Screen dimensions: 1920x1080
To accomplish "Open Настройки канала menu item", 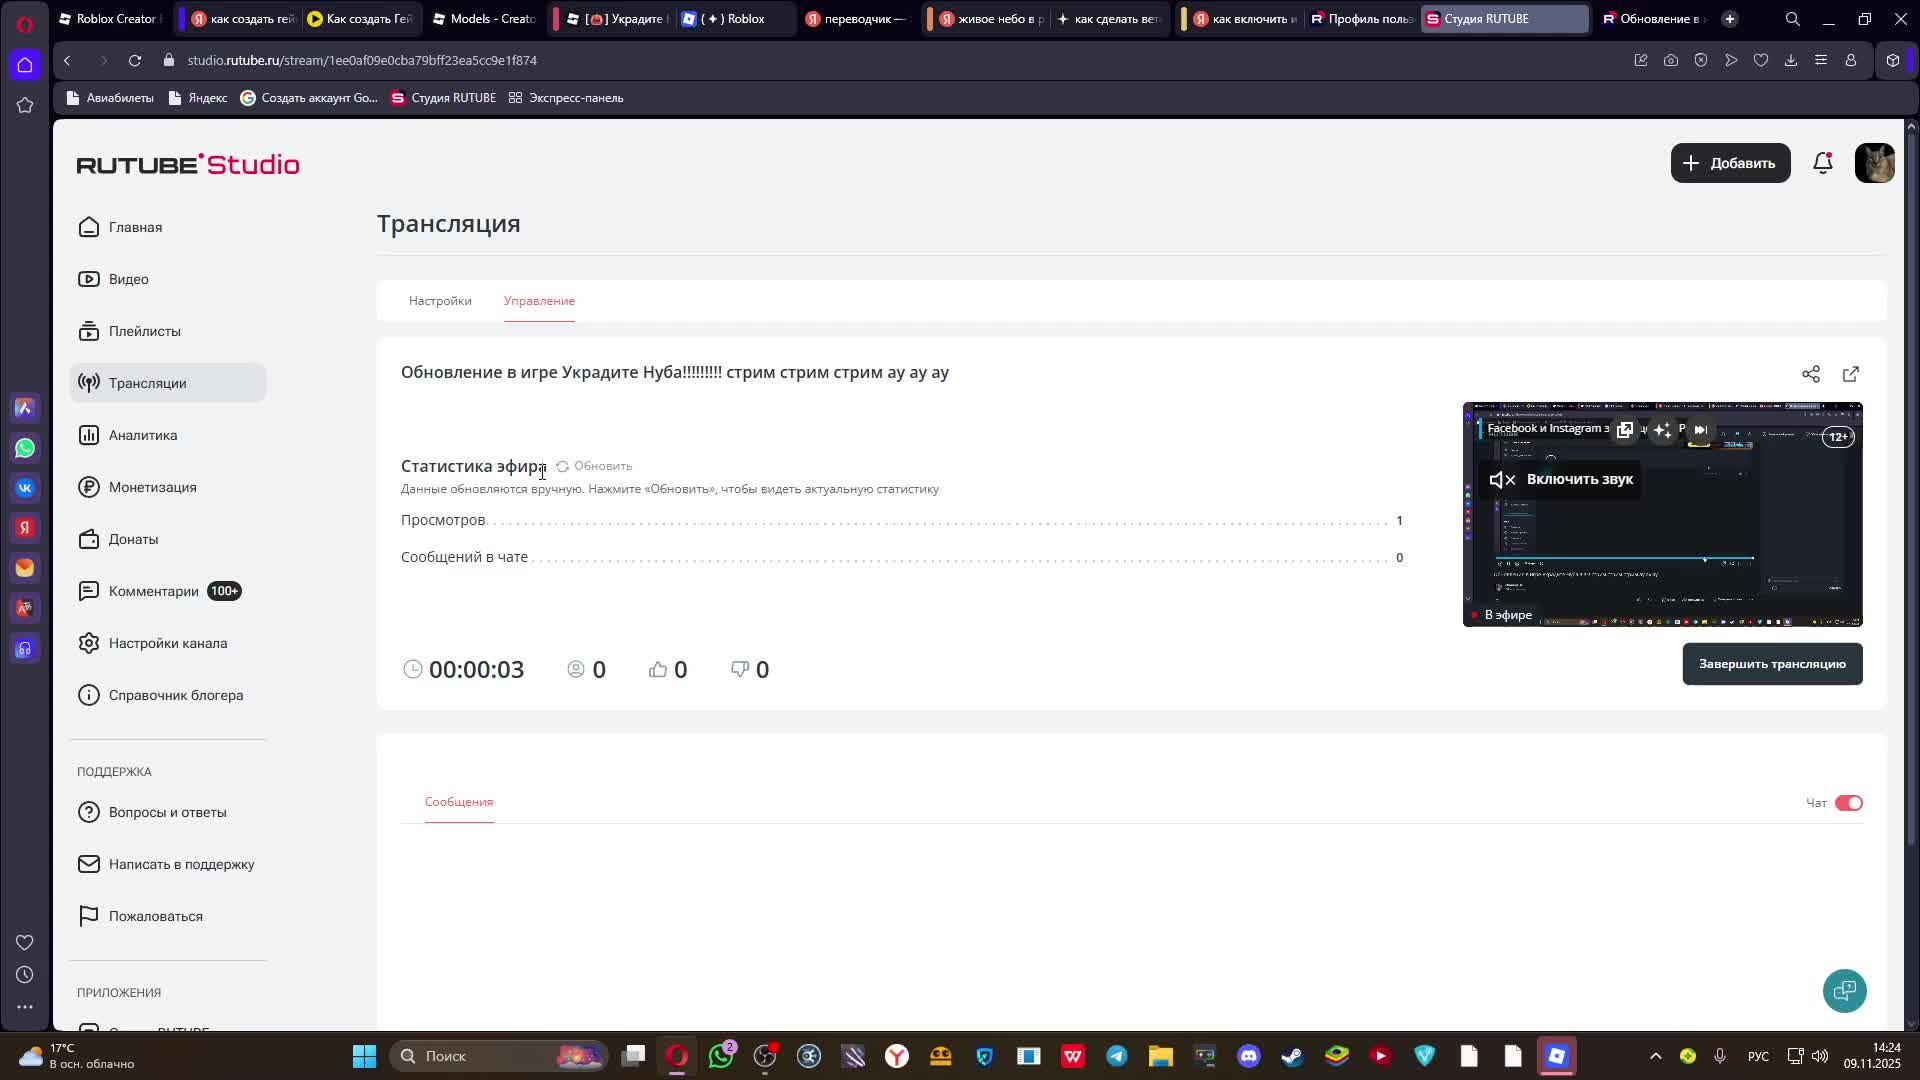I will (x=168, y=643).
